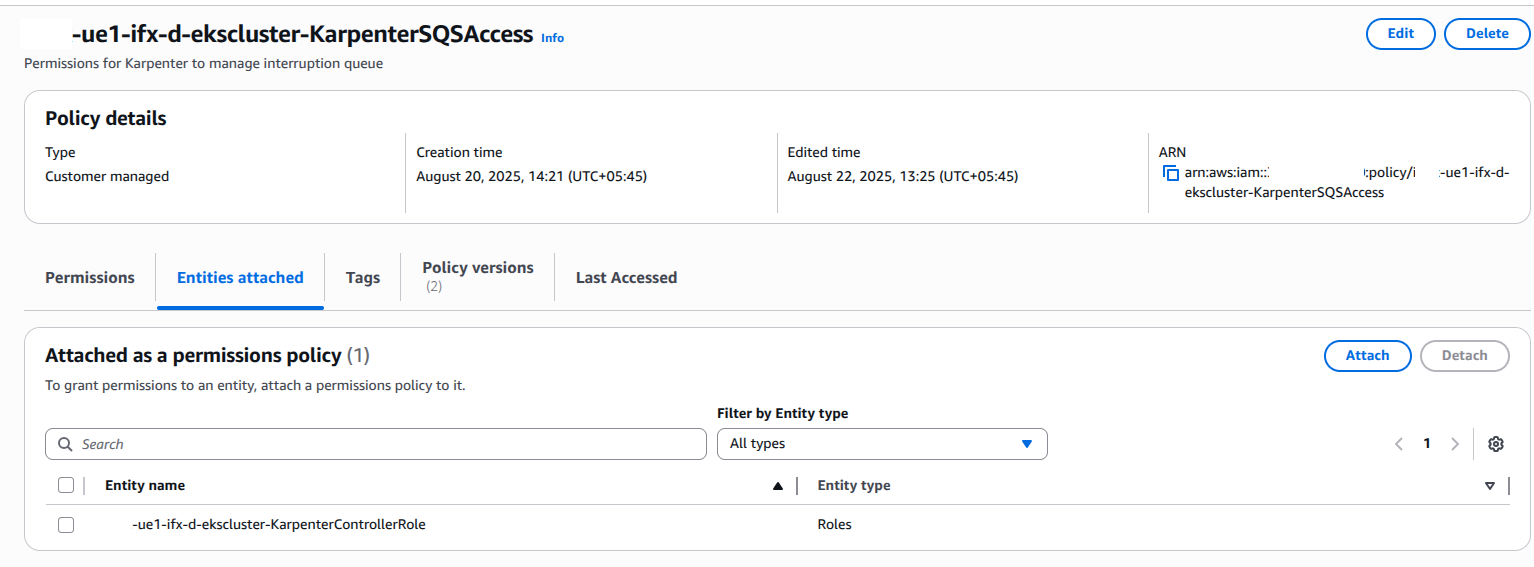Open the KarpenterControllerRole entity link
This screenshot has height=567, width=1534.
[x=278, y=524]
